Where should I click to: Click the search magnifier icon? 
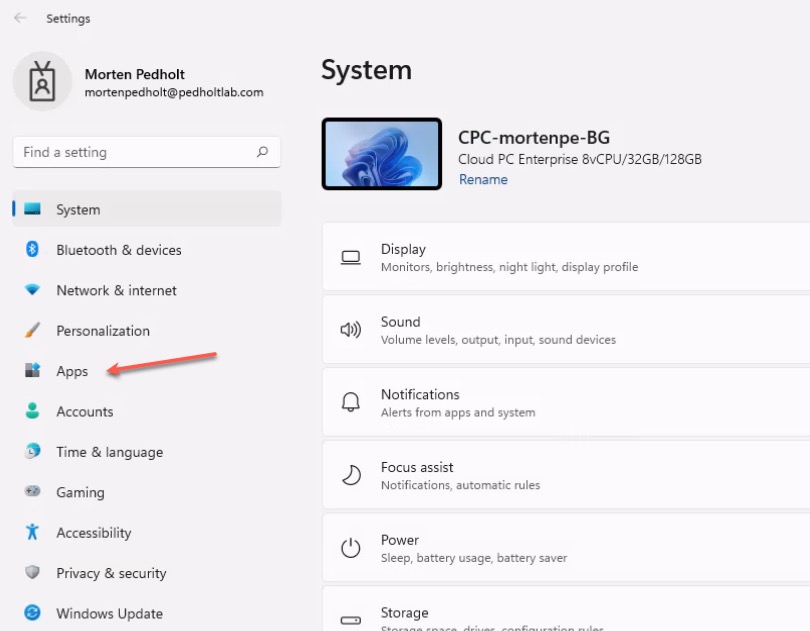pos(262,152)
